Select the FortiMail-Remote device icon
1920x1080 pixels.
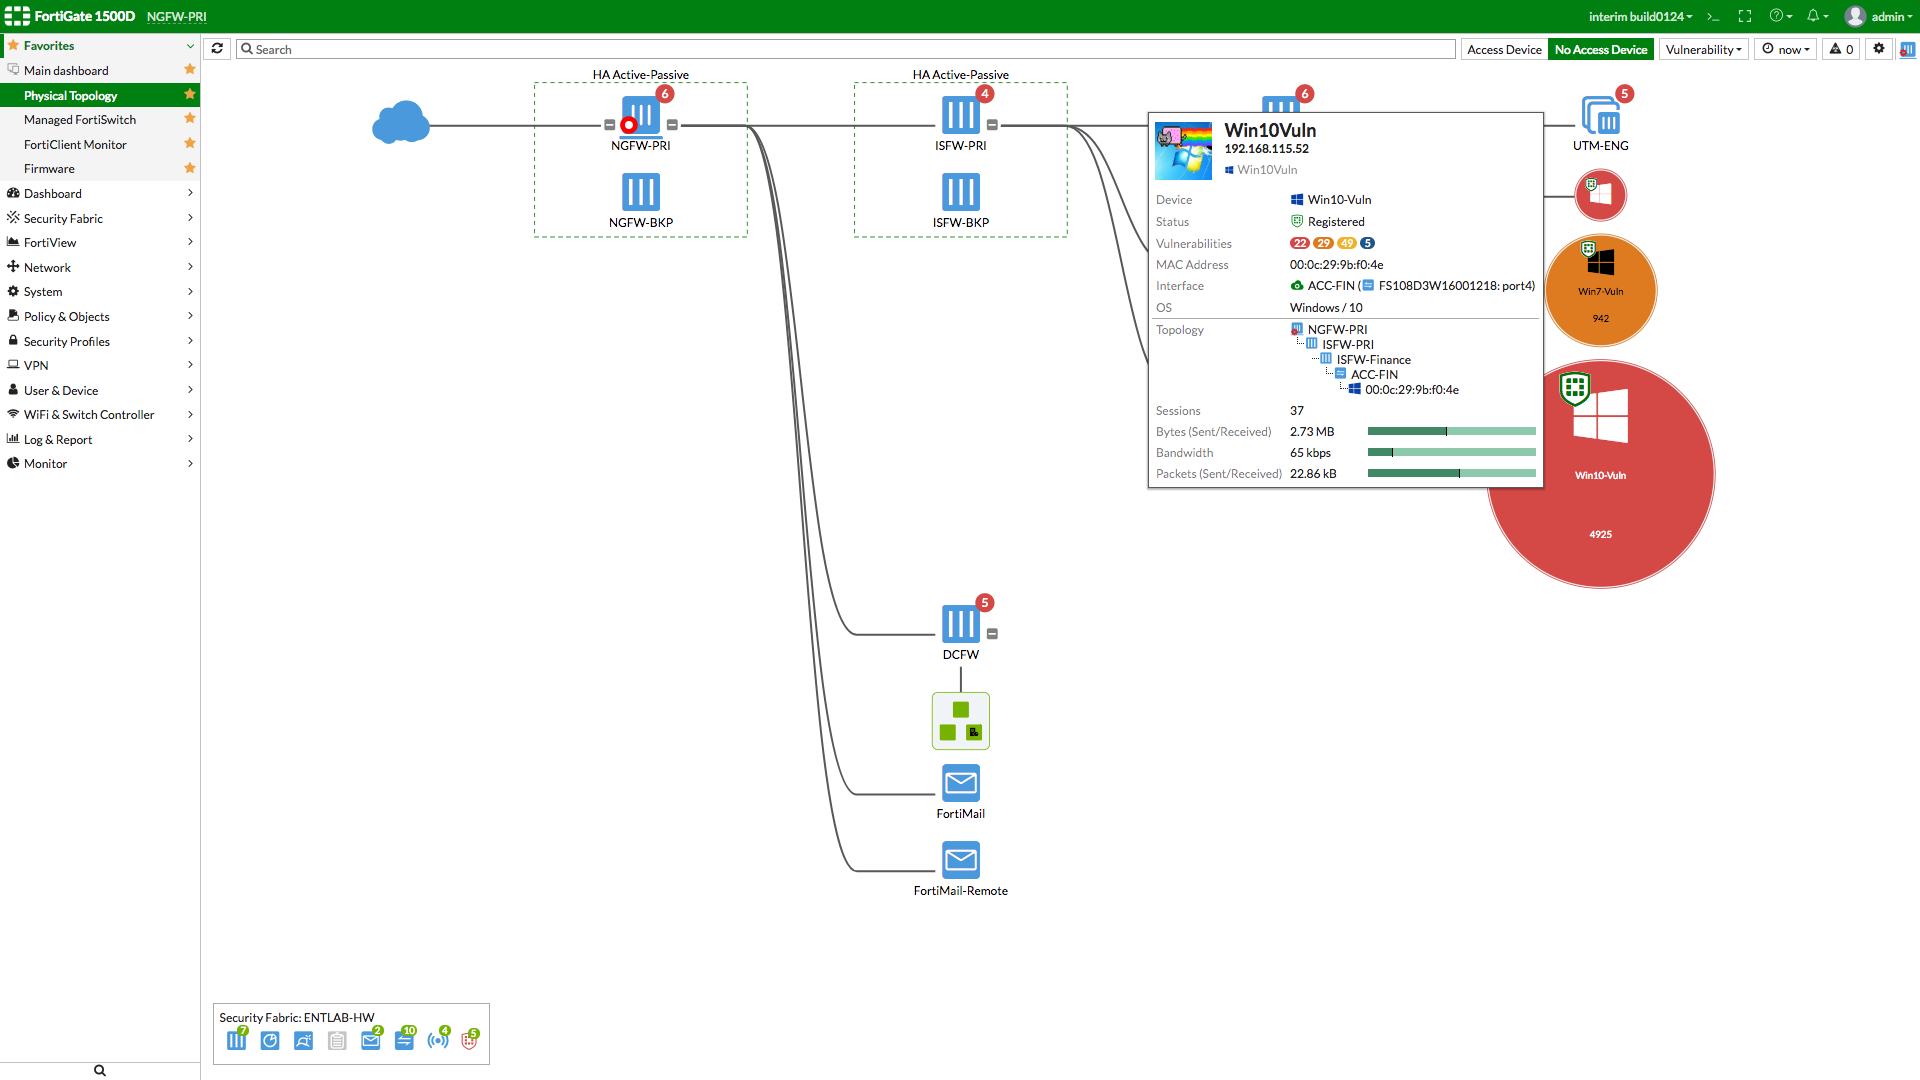960,860
